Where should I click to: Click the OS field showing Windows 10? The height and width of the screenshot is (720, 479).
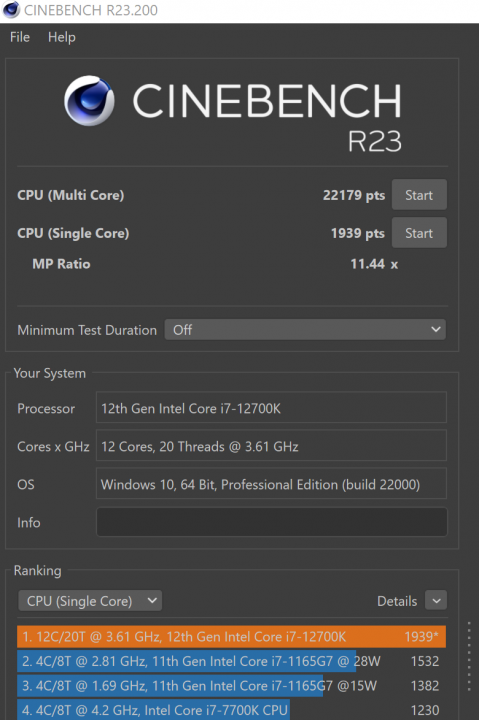[x=271, y=484]
